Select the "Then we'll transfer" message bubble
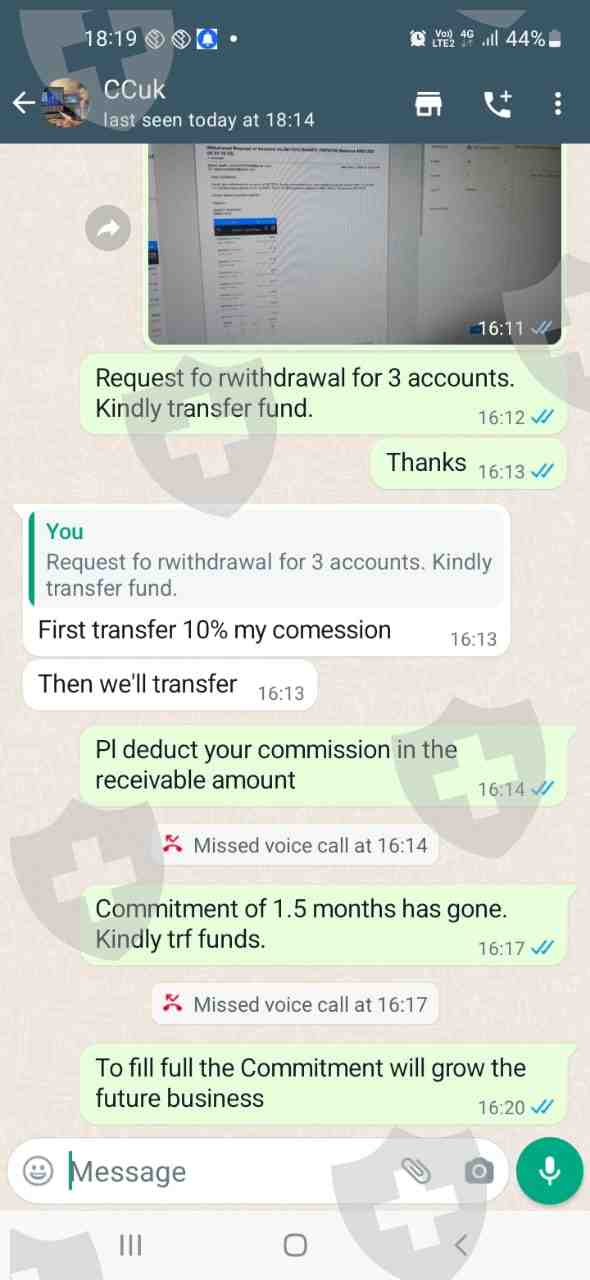The height and width of the screenshot is (1280, 590). 169,686
